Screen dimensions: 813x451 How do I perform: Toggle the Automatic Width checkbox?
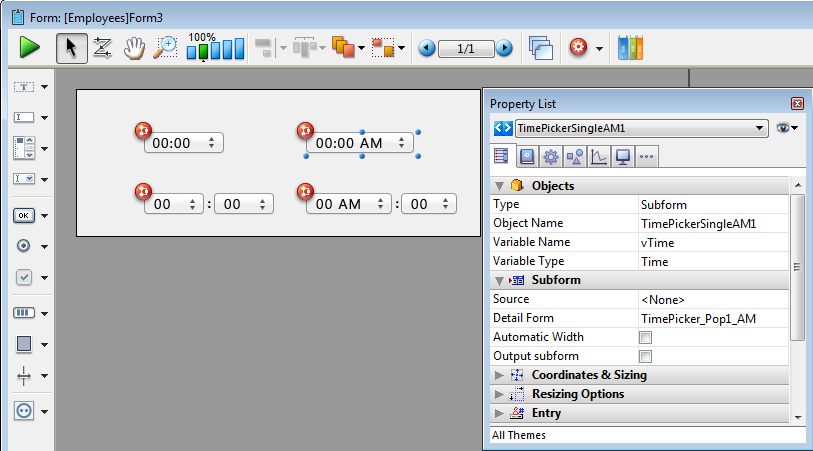click(x=645, y=337)
